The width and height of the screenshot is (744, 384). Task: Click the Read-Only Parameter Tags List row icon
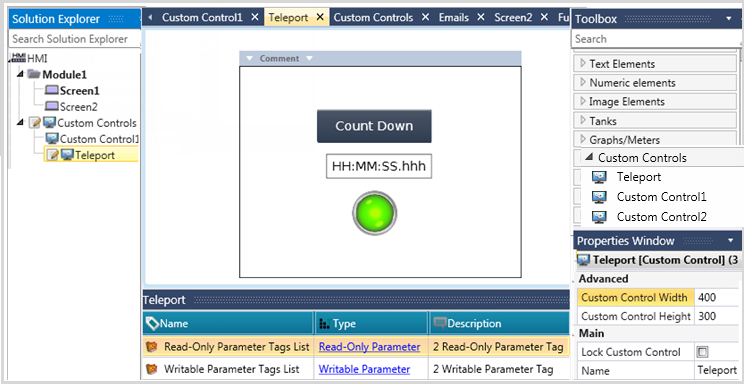tap(152, 347)
